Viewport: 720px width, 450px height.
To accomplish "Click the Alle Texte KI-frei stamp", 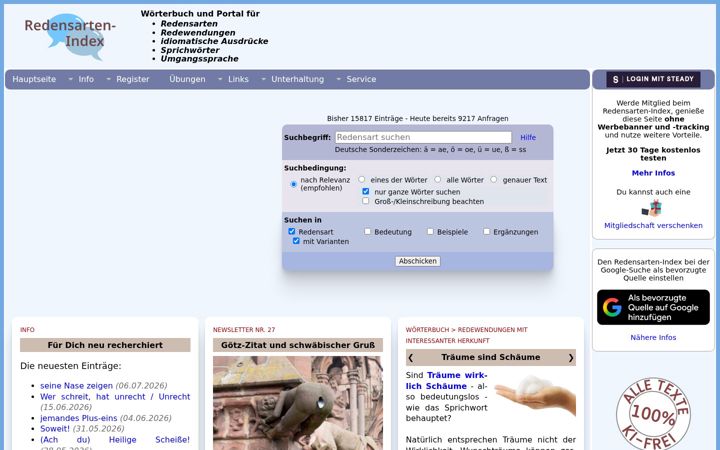I will (653, 414).
